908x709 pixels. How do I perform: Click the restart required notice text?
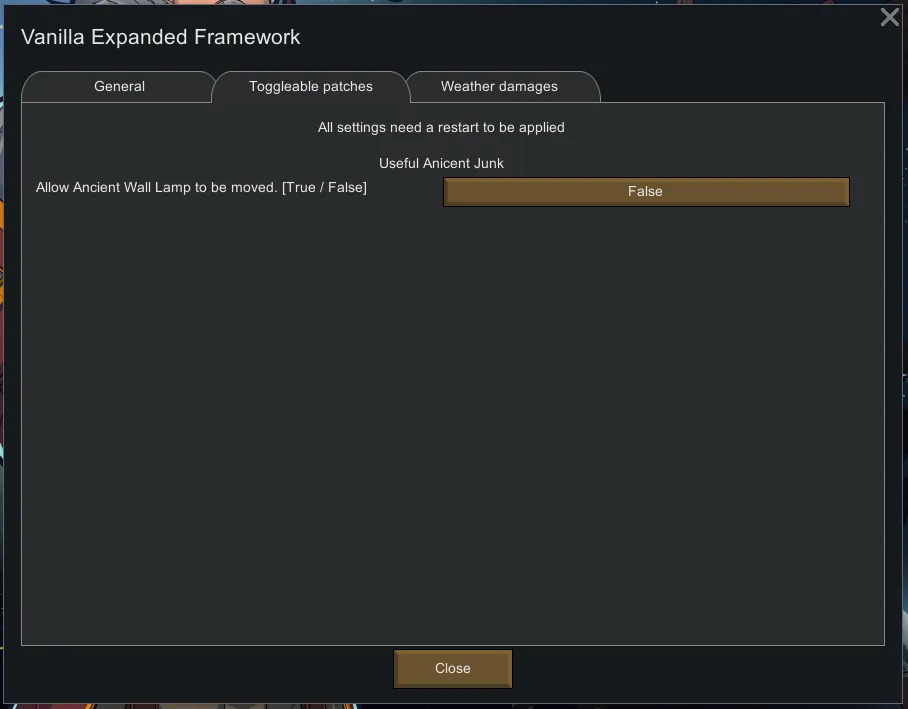click(x=441, y=128)
